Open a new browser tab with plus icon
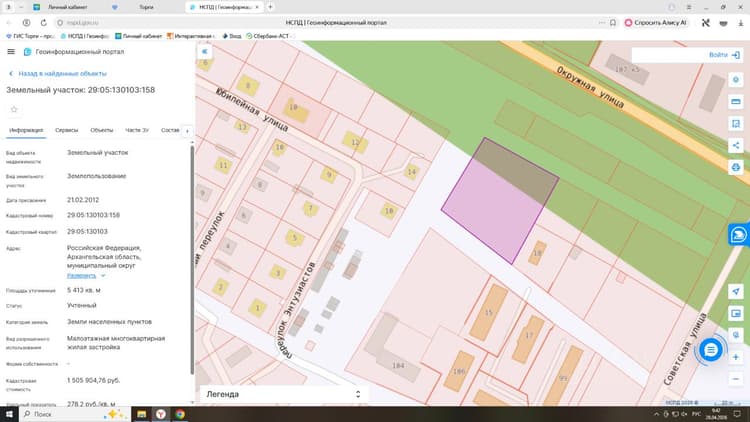Viewport: 750px width, 422px height. 270,7
